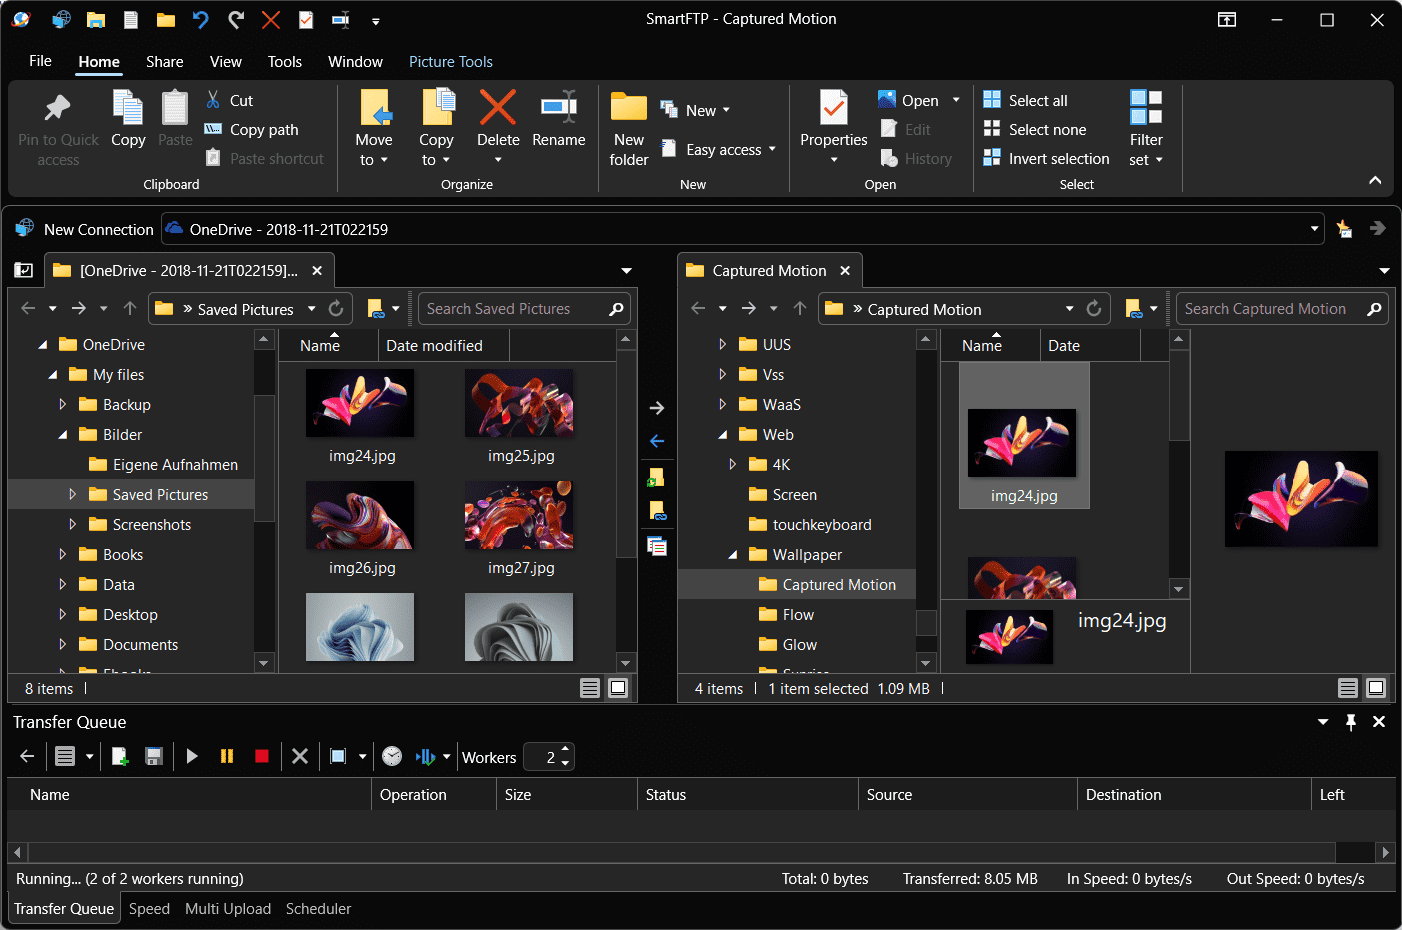Image resolution: width=1402 pixels, height=930 pixels.
Task: Open the Multi Upload tab
Action: pos(228,909)
